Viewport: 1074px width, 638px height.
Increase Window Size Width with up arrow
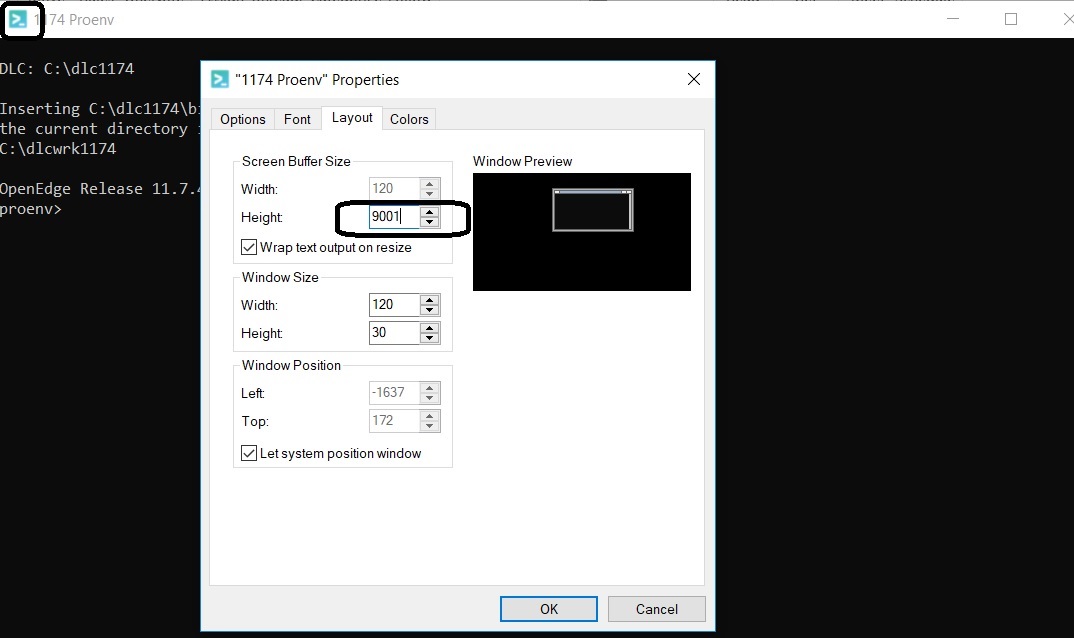[430, 299]
